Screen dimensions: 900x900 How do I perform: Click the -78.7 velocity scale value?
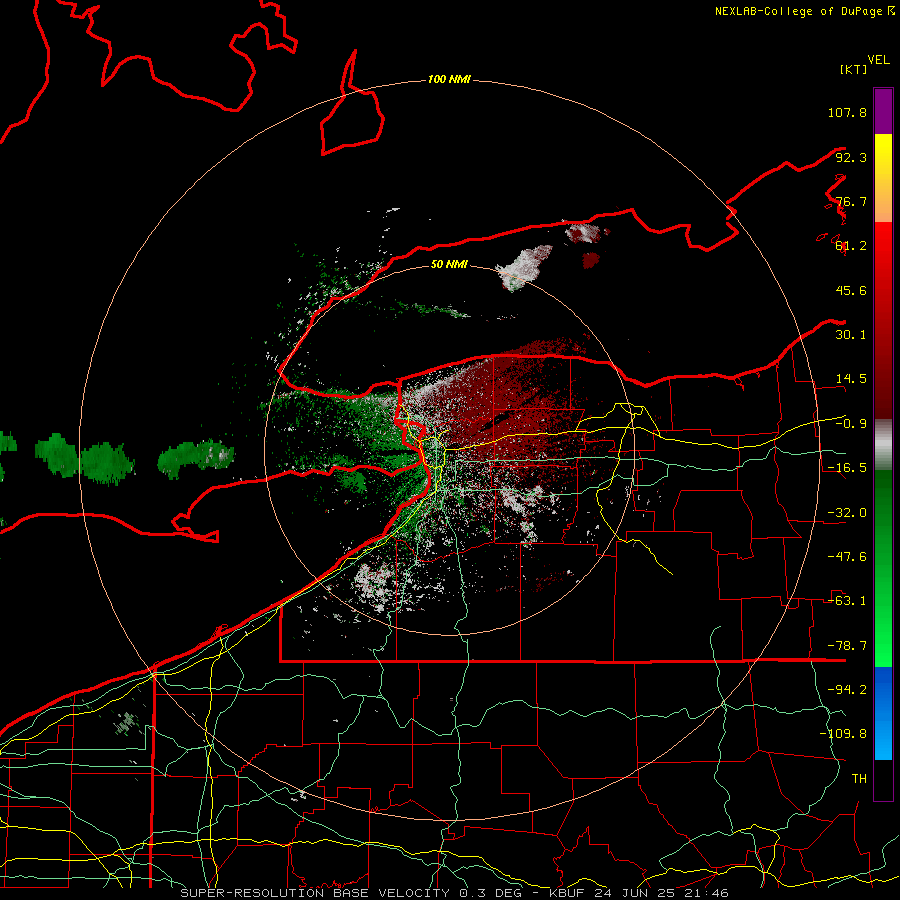click(847, 646)
